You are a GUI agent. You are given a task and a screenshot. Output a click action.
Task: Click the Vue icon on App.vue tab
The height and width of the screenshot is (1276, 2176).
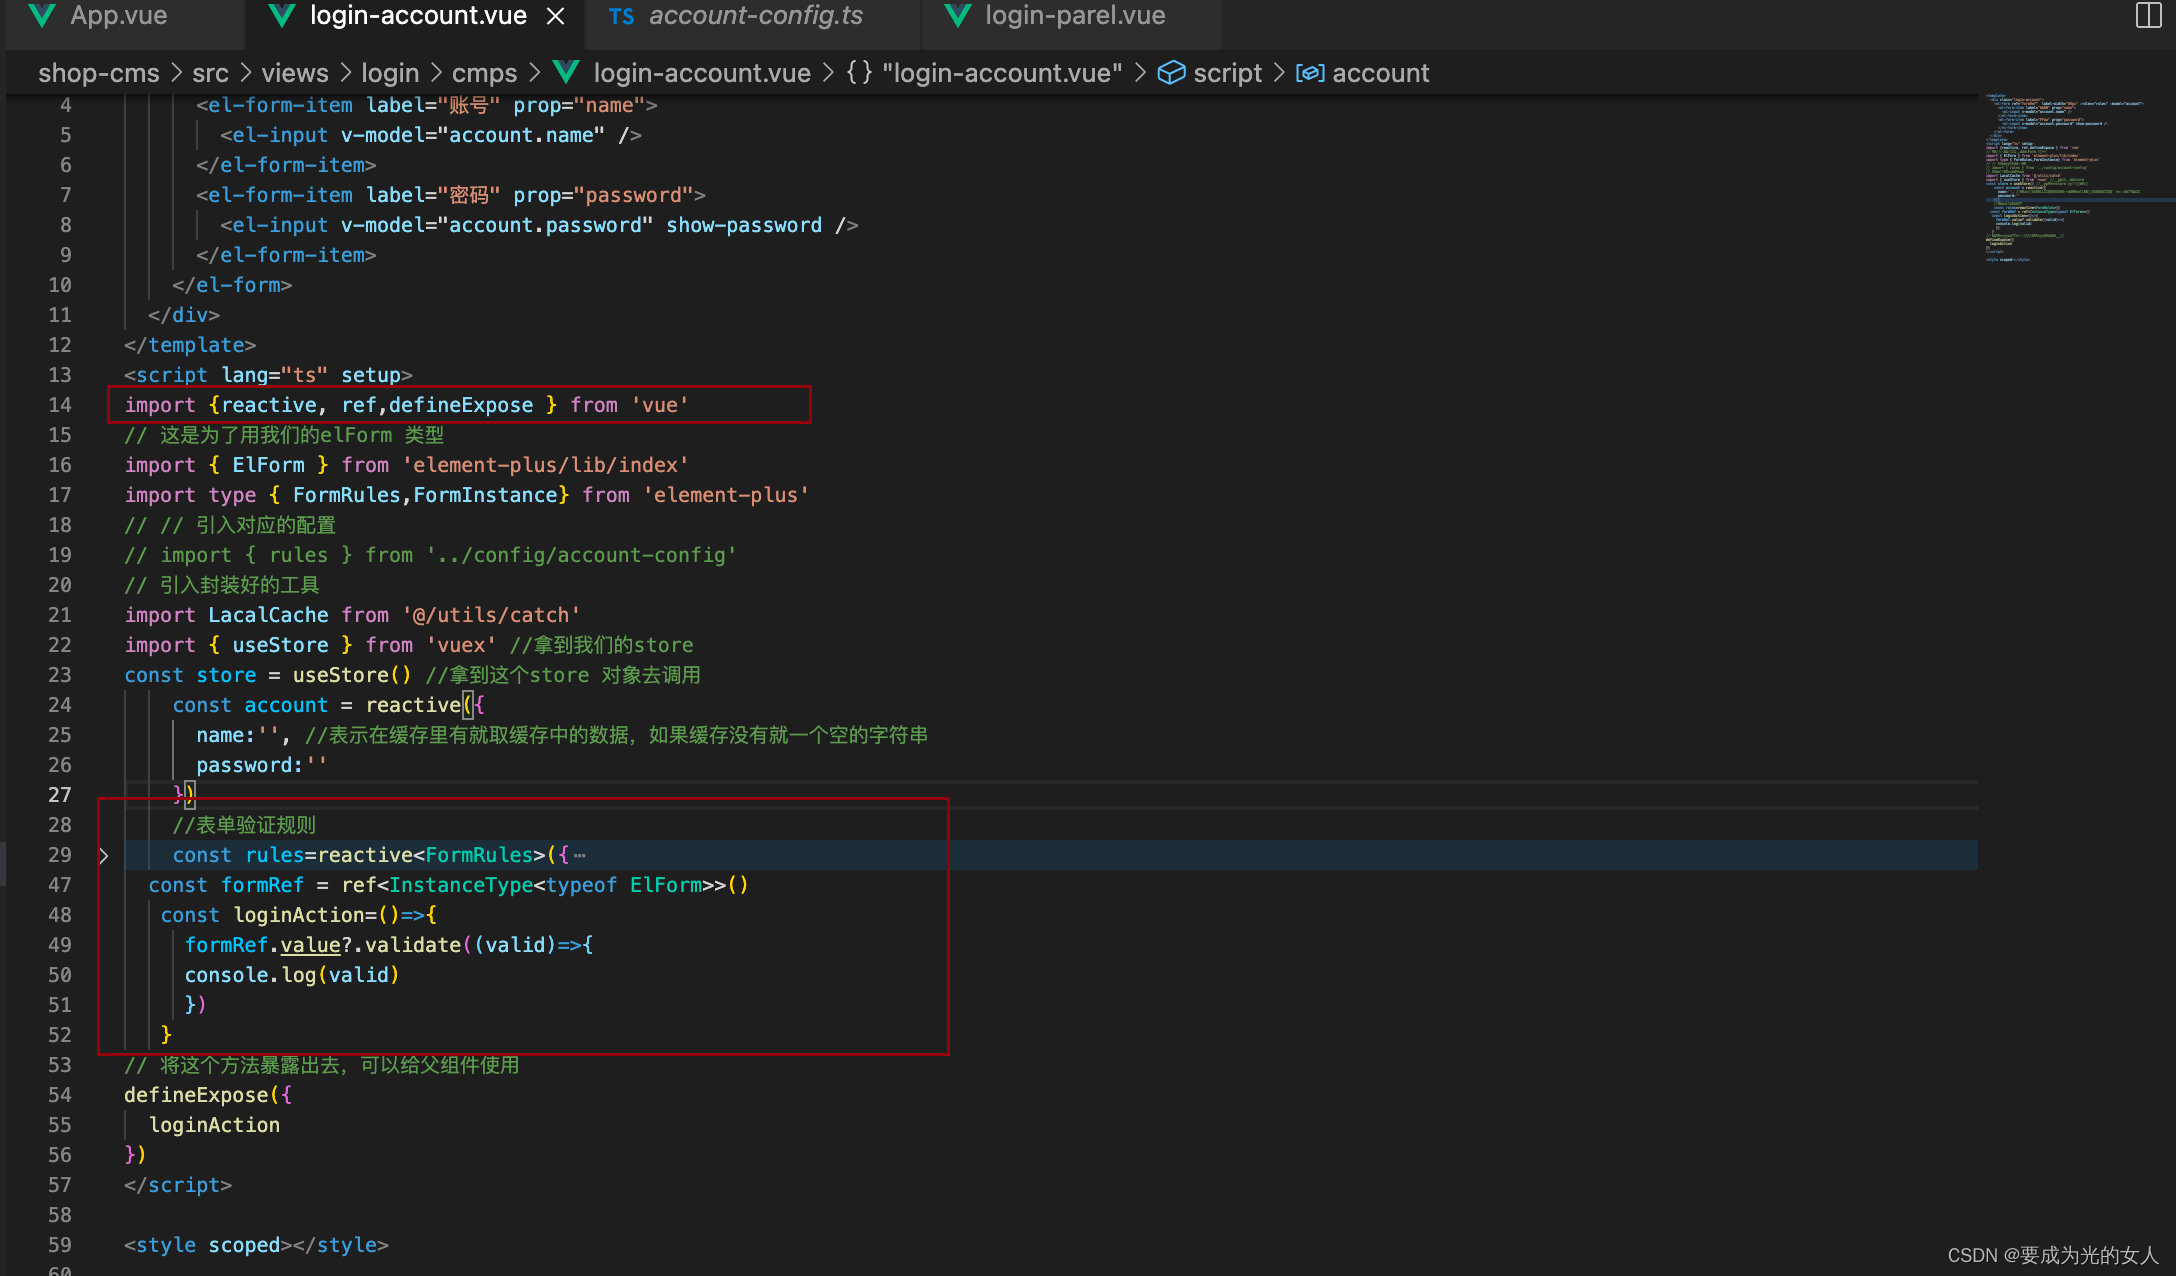pyautogui.click(x=42, y=15)
